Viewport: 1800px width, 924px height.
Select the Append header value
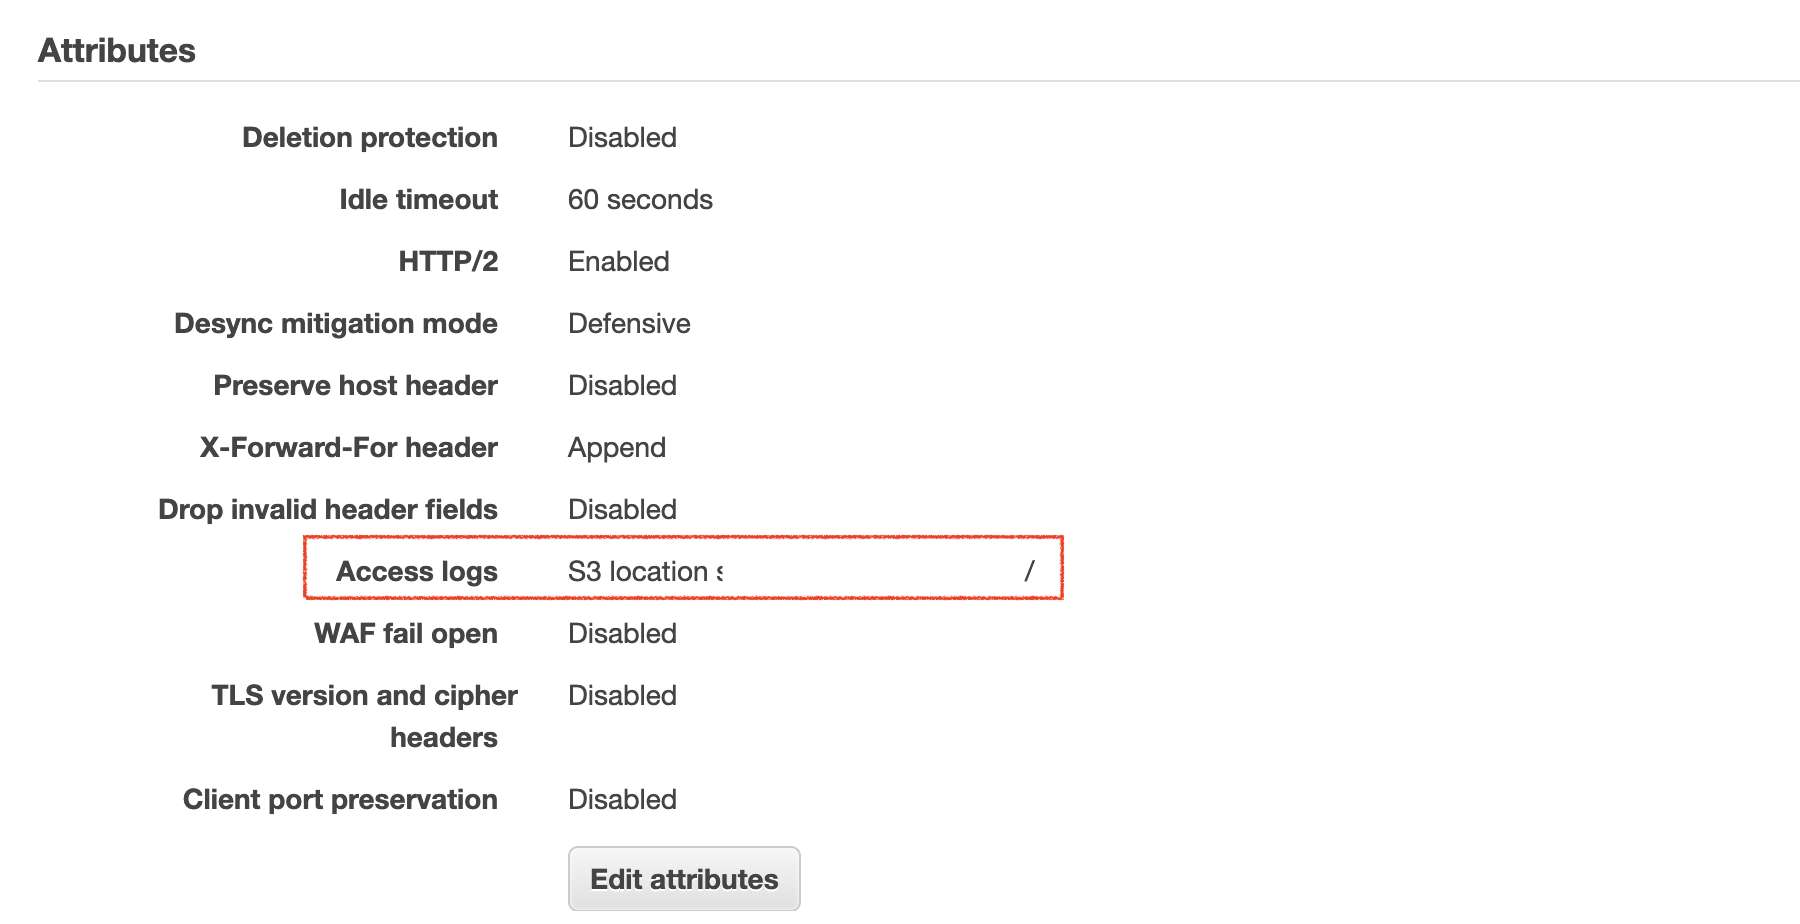tap(617, 447)
